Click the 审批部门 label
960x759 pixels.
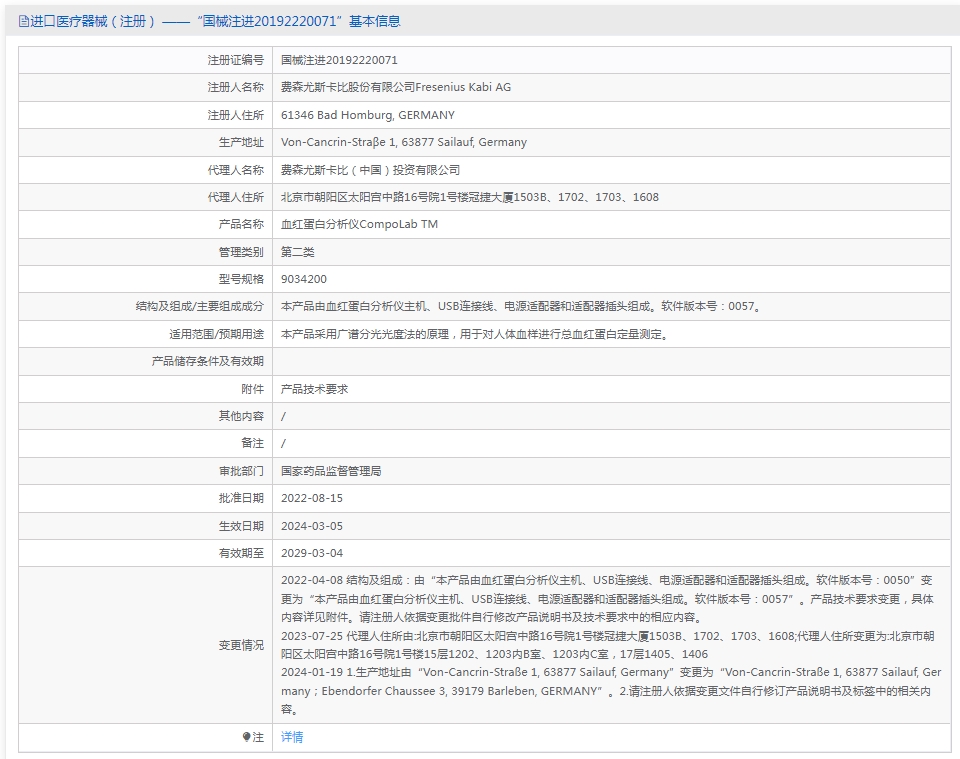click(x=241, y=471)
